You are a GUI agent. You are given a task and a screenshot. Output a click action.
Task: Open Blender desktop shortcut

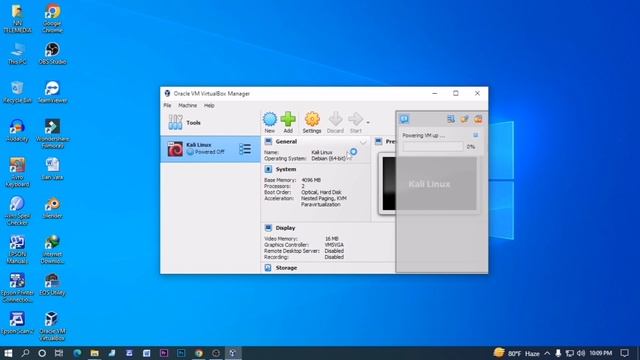pos(52,208)
